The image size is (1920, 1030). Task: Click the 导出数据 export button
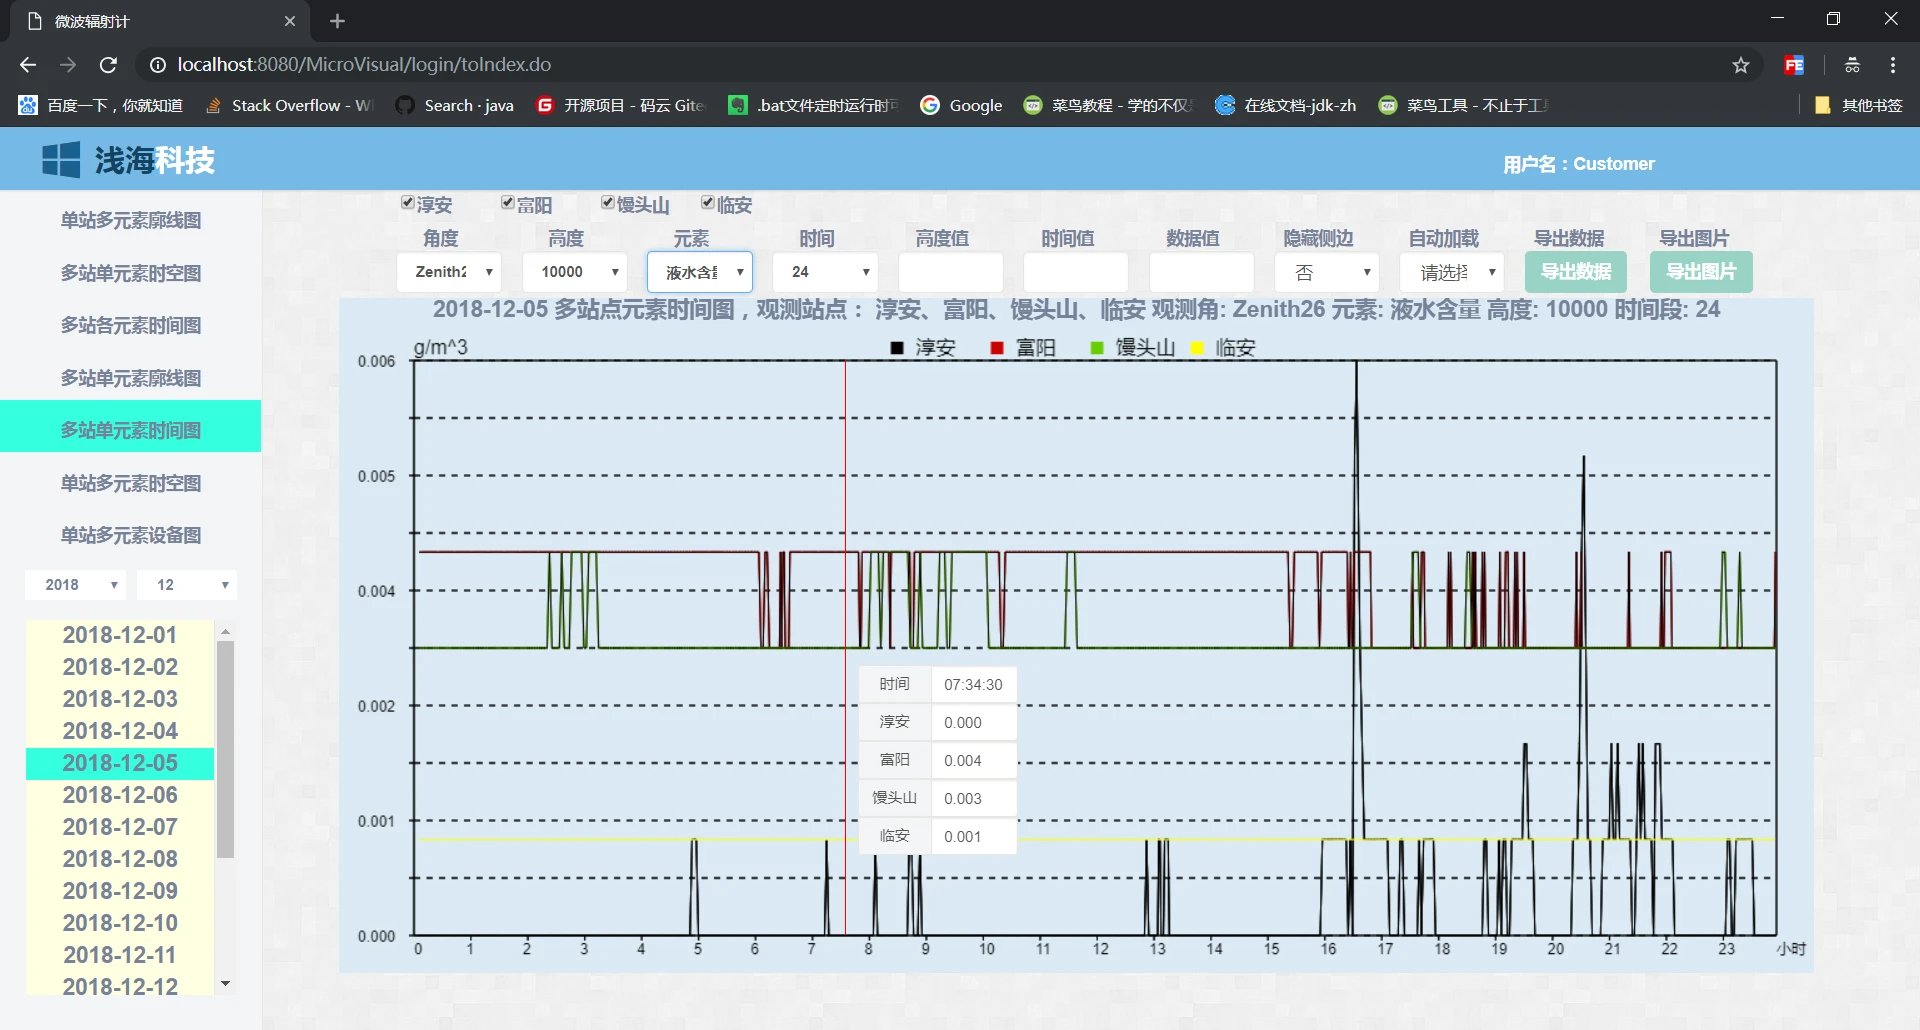click(x=1575, y=272)
